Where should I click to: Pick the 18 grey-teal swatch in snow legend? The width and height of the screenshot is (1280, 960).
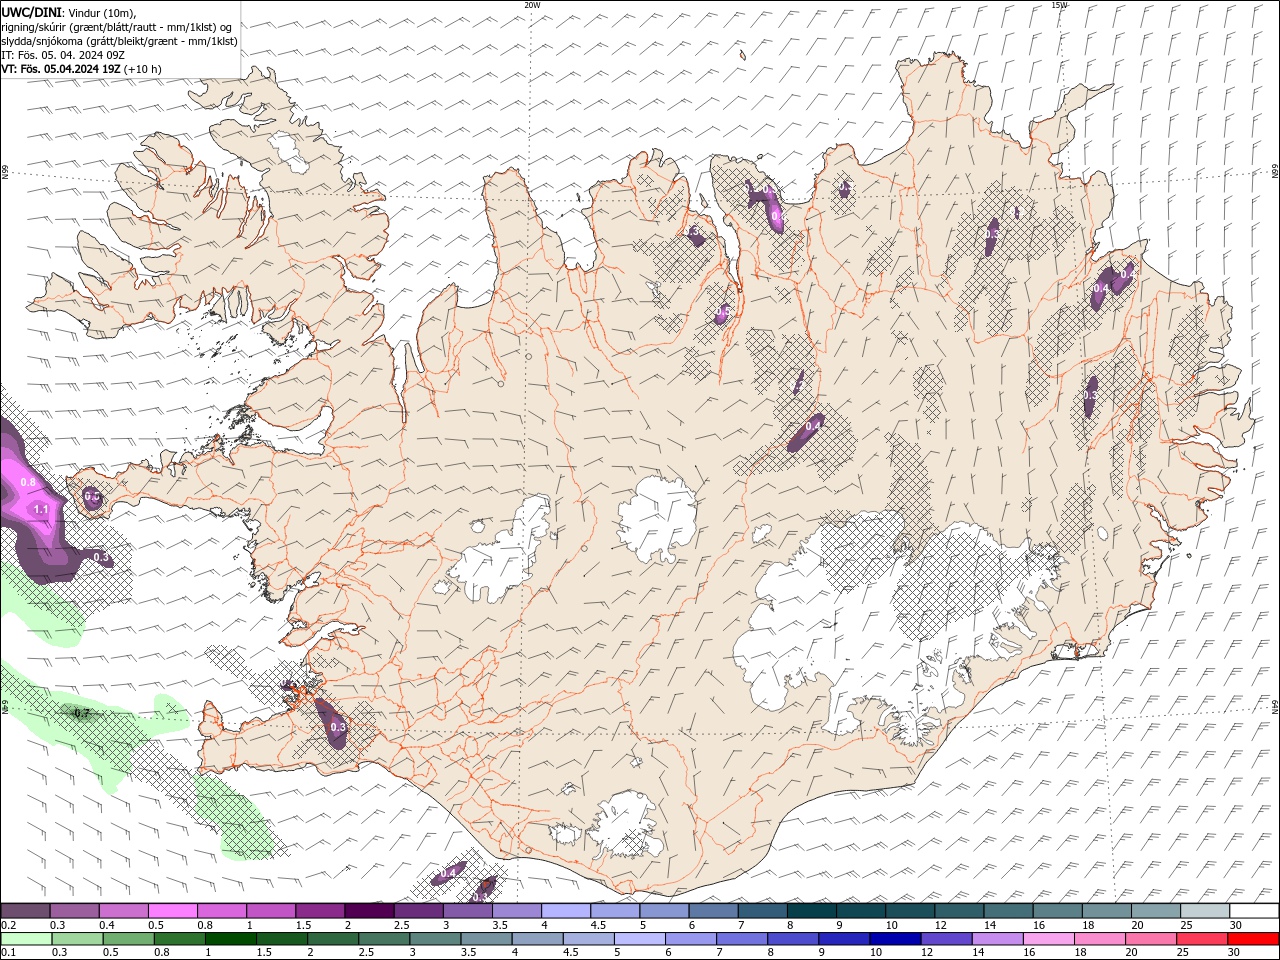1107,911
